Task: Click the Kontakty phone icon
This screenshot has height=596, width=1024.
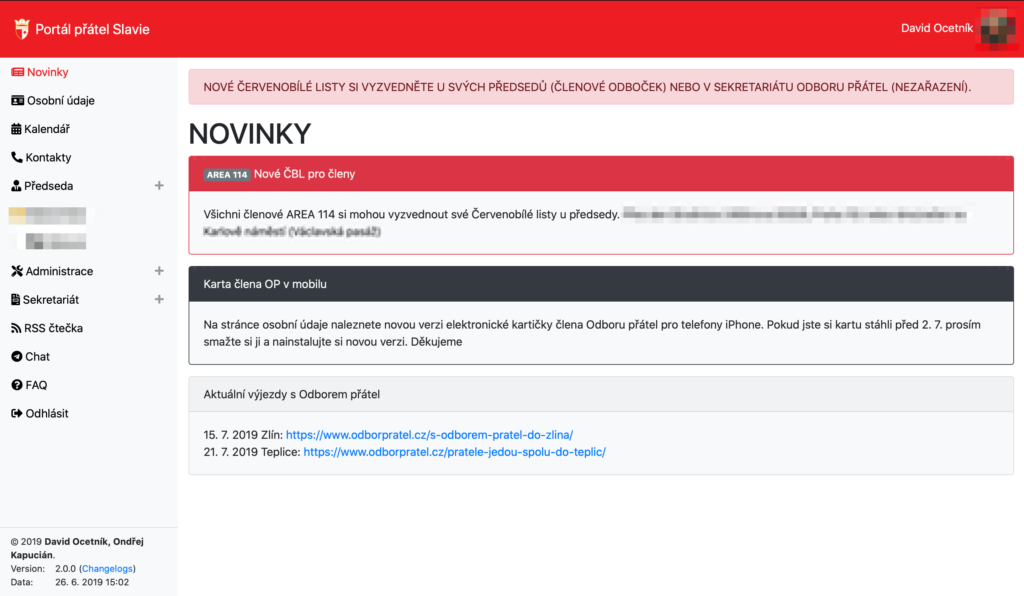Action: [17, 157]
